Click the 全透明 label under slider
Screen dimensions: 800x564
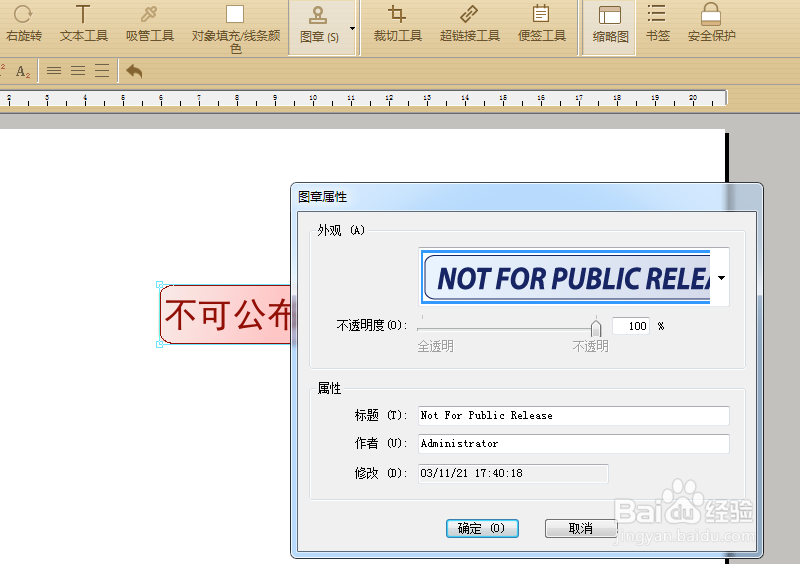coord(435,347)
